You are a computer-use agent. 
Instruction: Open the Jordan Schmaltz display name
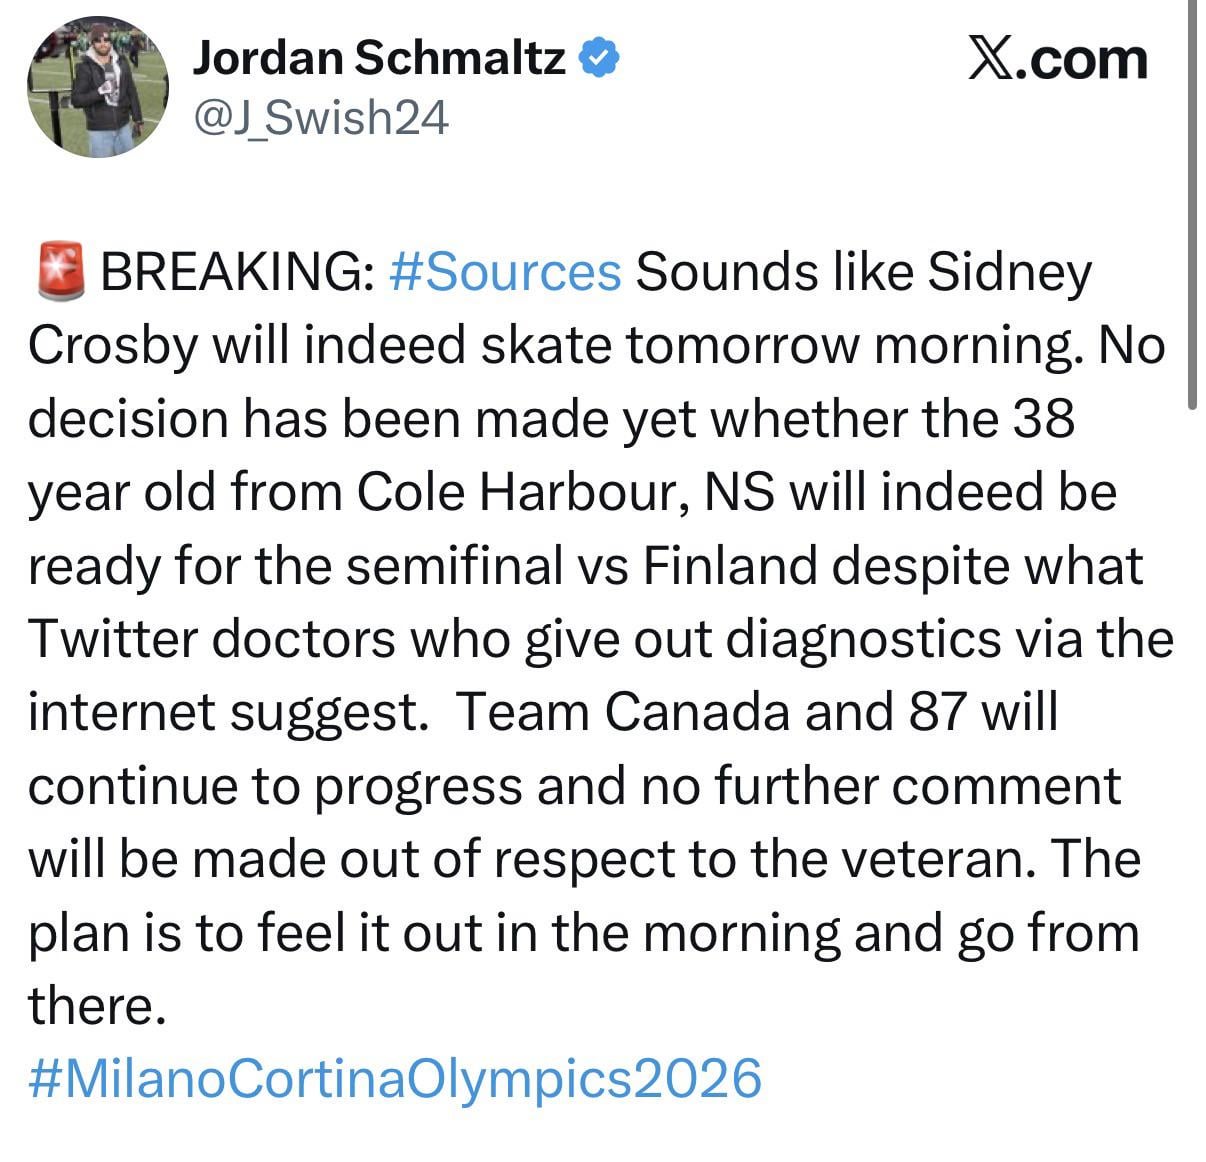click(379, 58)
